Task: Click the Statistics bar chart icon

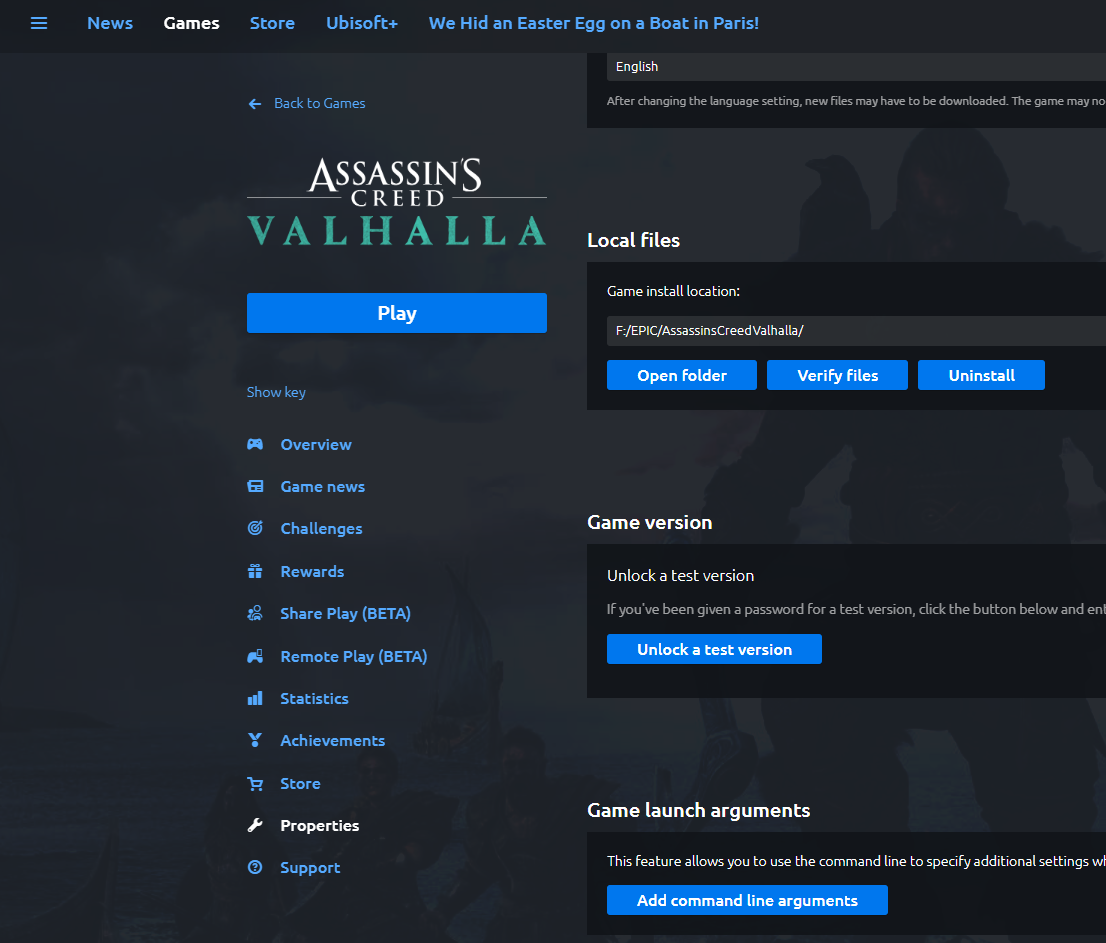Action: coord(255,698)
